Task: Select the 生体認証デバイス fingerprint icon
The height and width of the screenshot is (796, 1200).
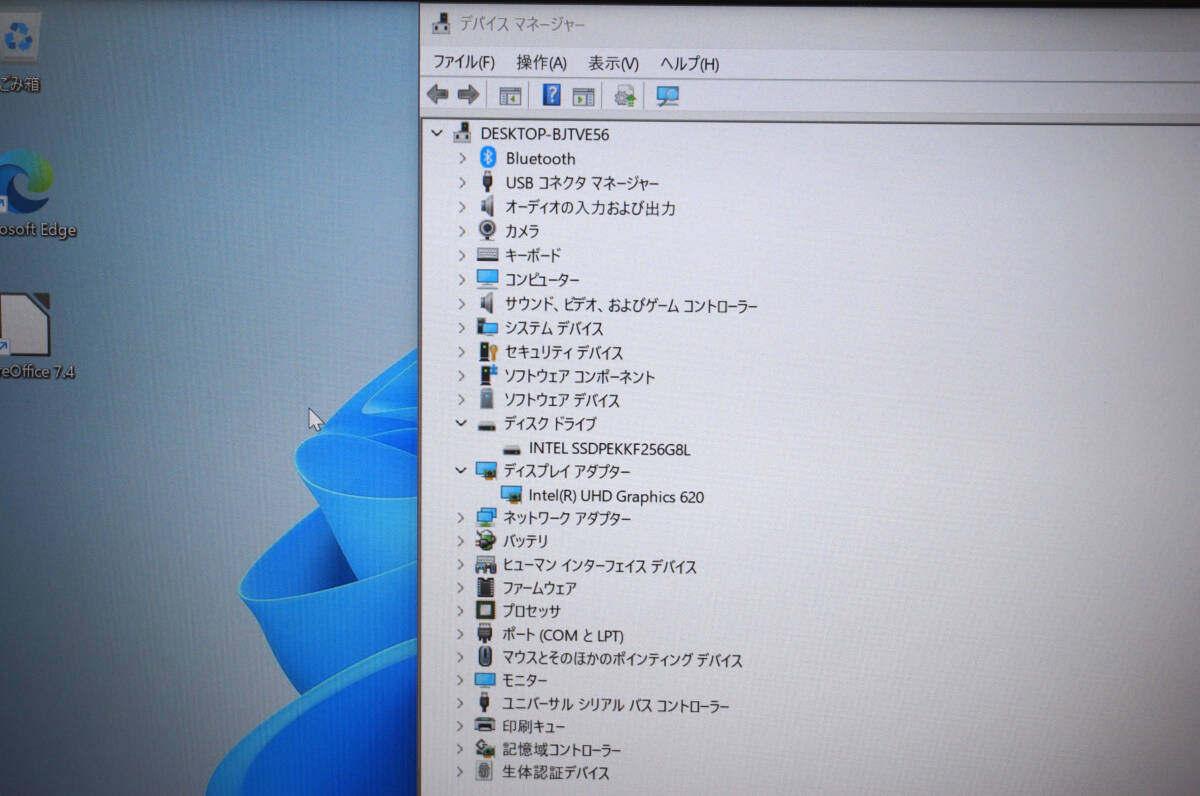Action: (x=485, y=771)
